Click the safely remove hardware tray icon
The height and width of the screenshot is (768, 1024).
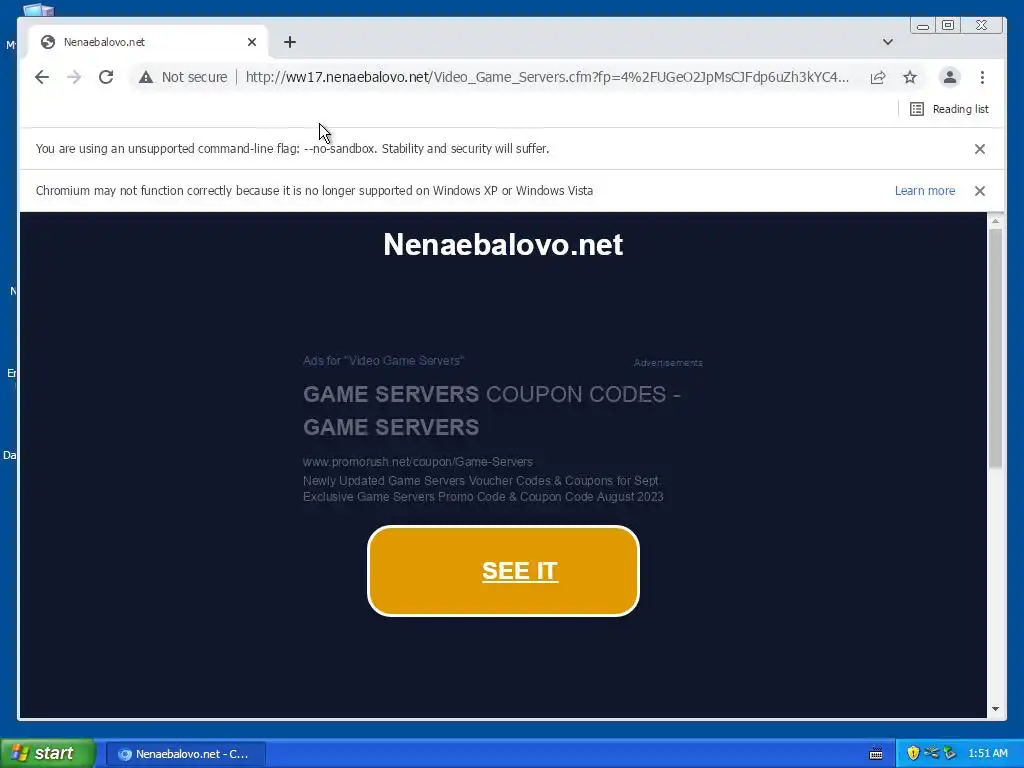949,753
